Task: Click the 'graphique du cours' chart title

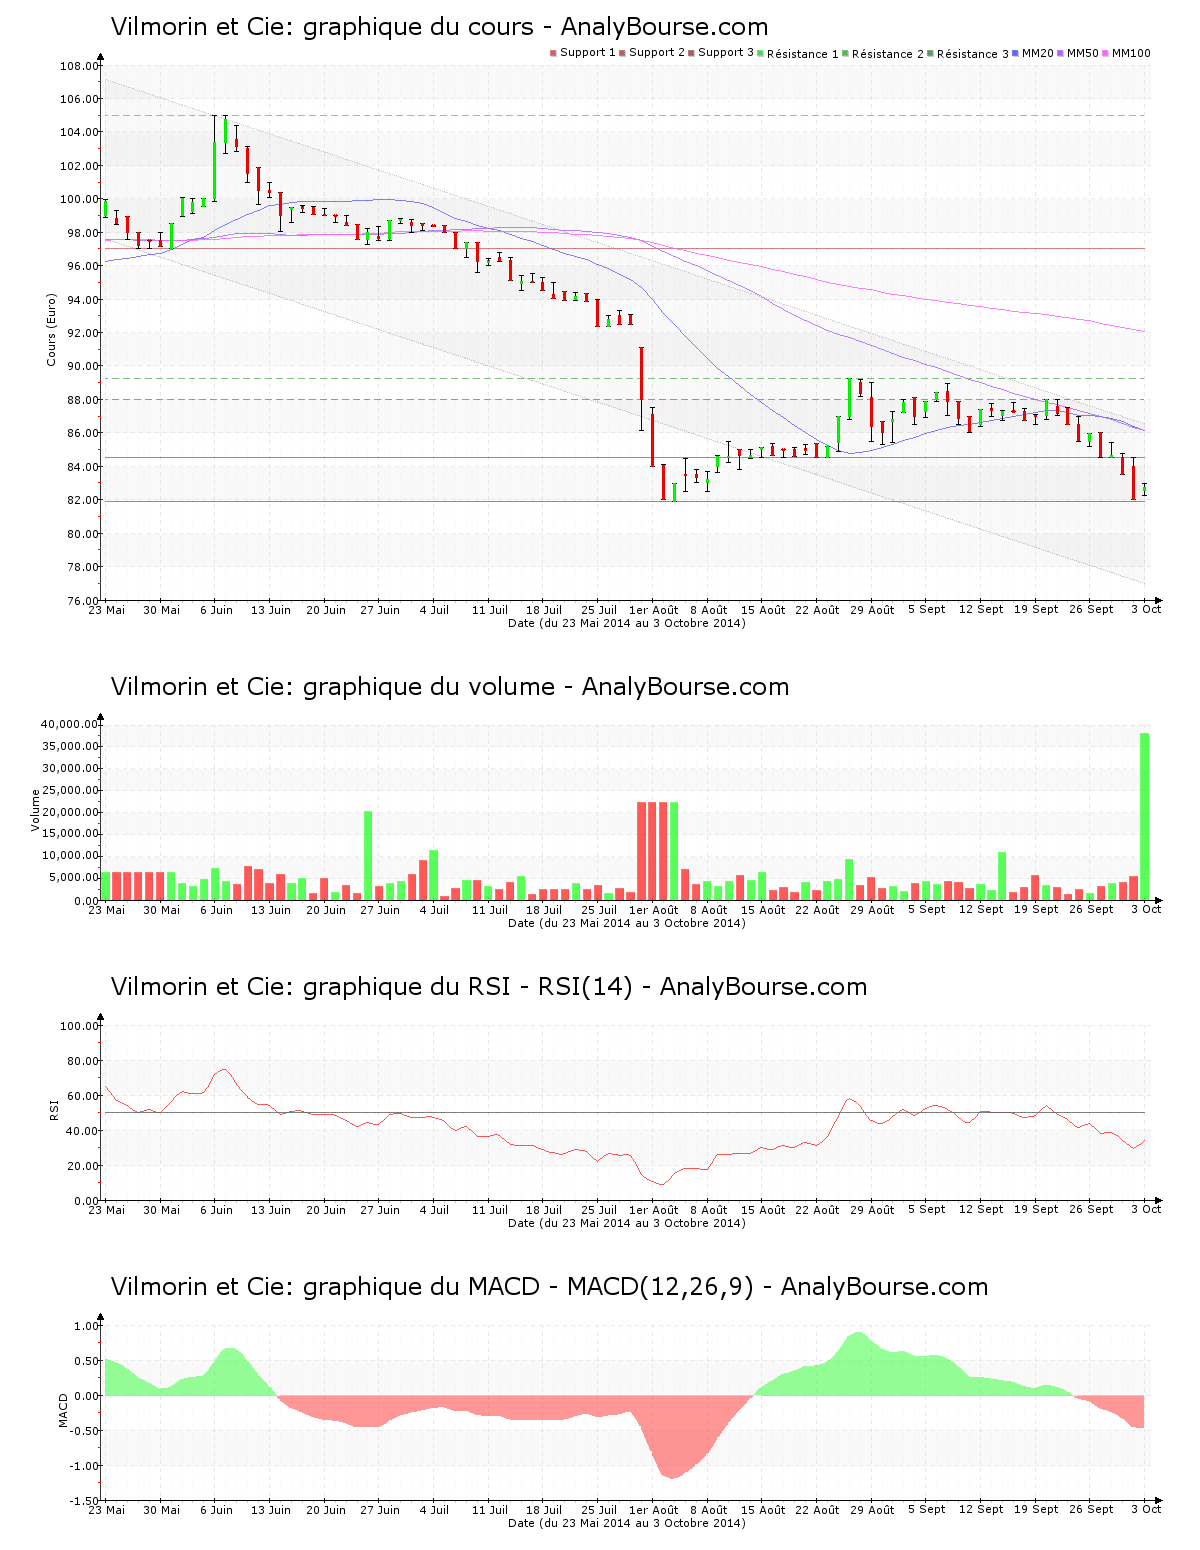Action: pyautogui.click(x=440, y=27)
